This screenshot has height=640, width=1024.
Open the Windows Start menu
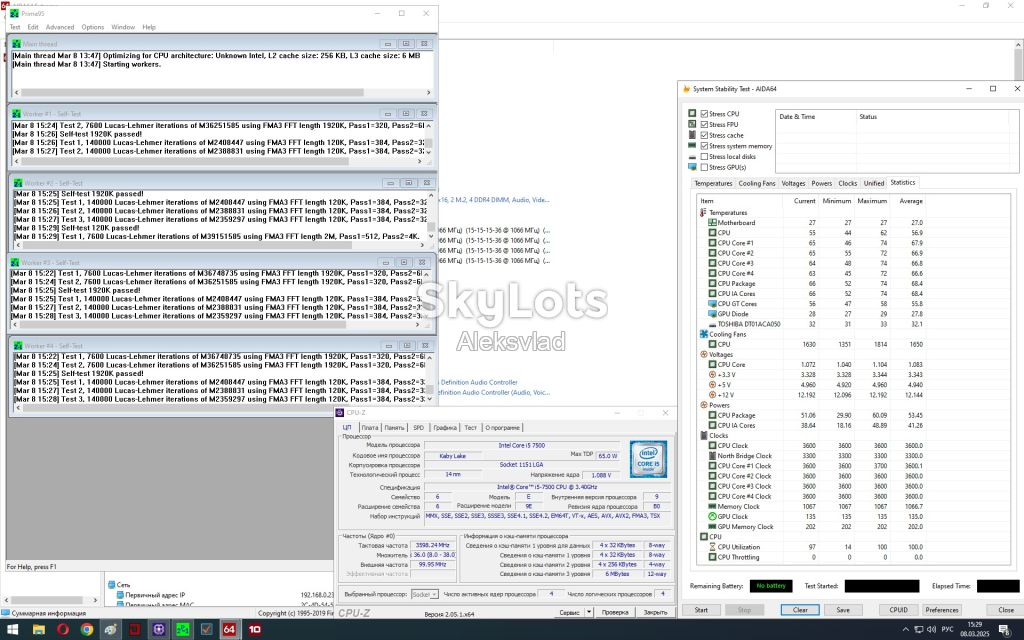13,630
